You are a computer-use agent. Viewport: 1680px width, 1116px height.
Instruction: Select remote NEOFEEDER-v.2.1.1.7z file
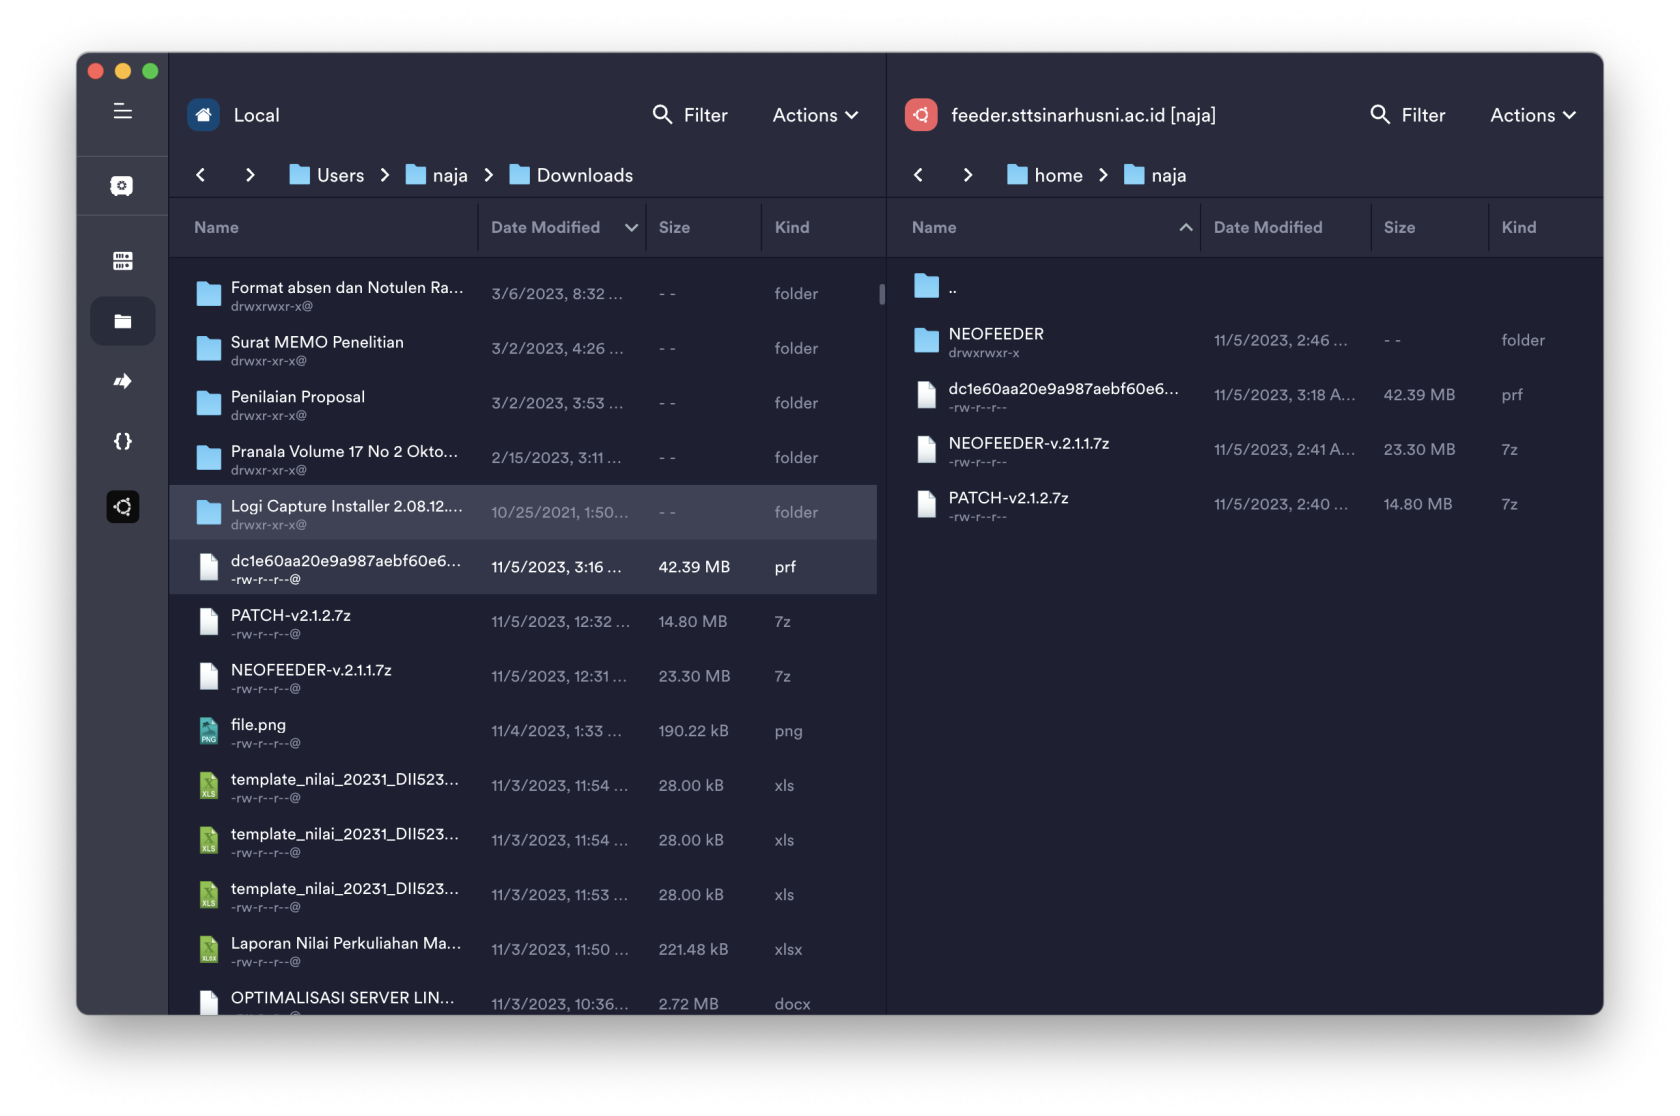[1244, 450]
